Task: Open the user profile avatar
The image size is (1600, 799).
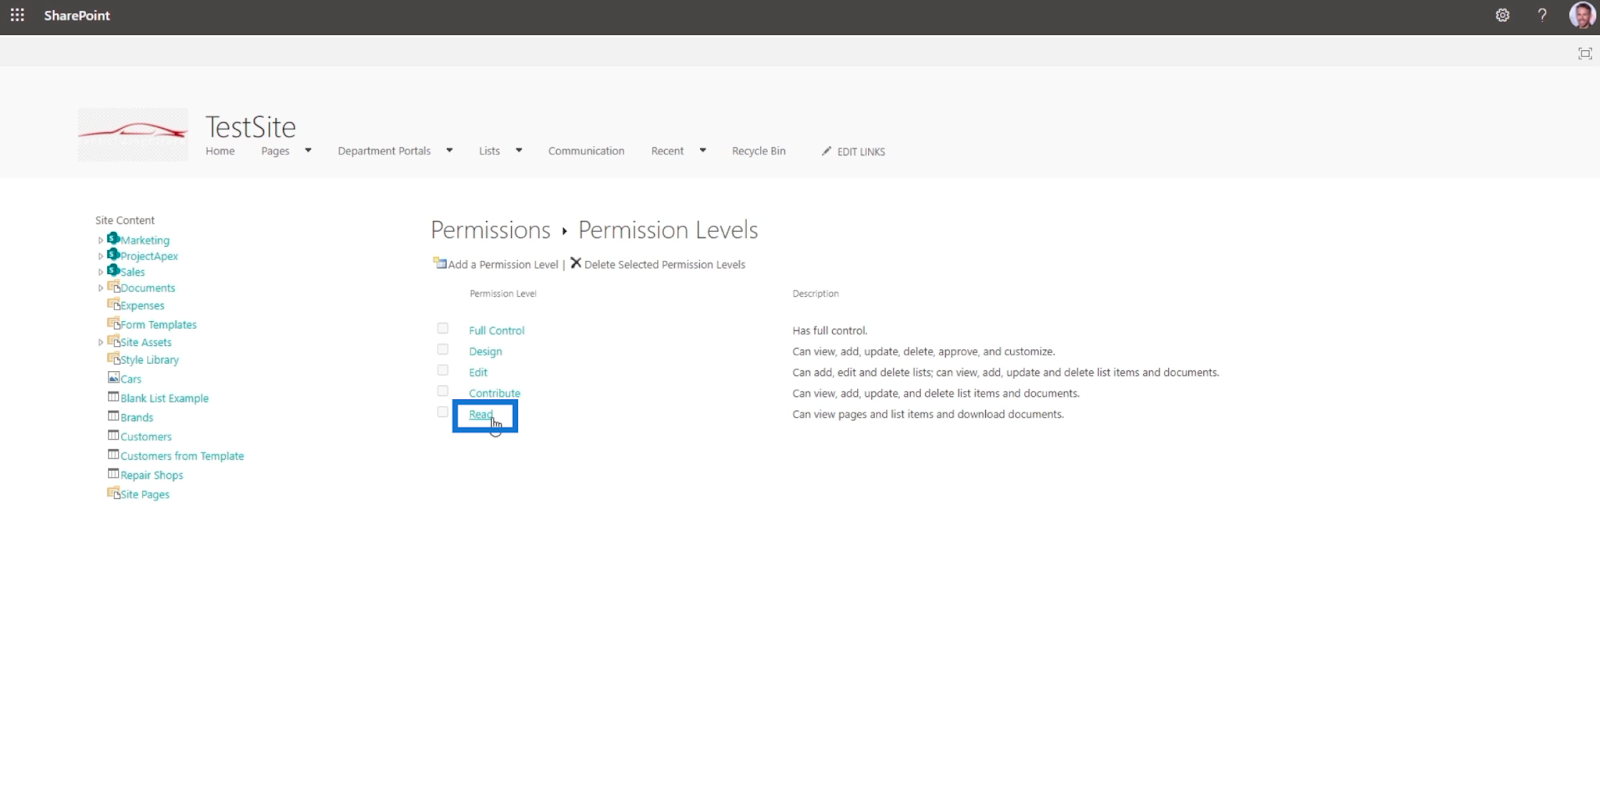Action: 1582,15
